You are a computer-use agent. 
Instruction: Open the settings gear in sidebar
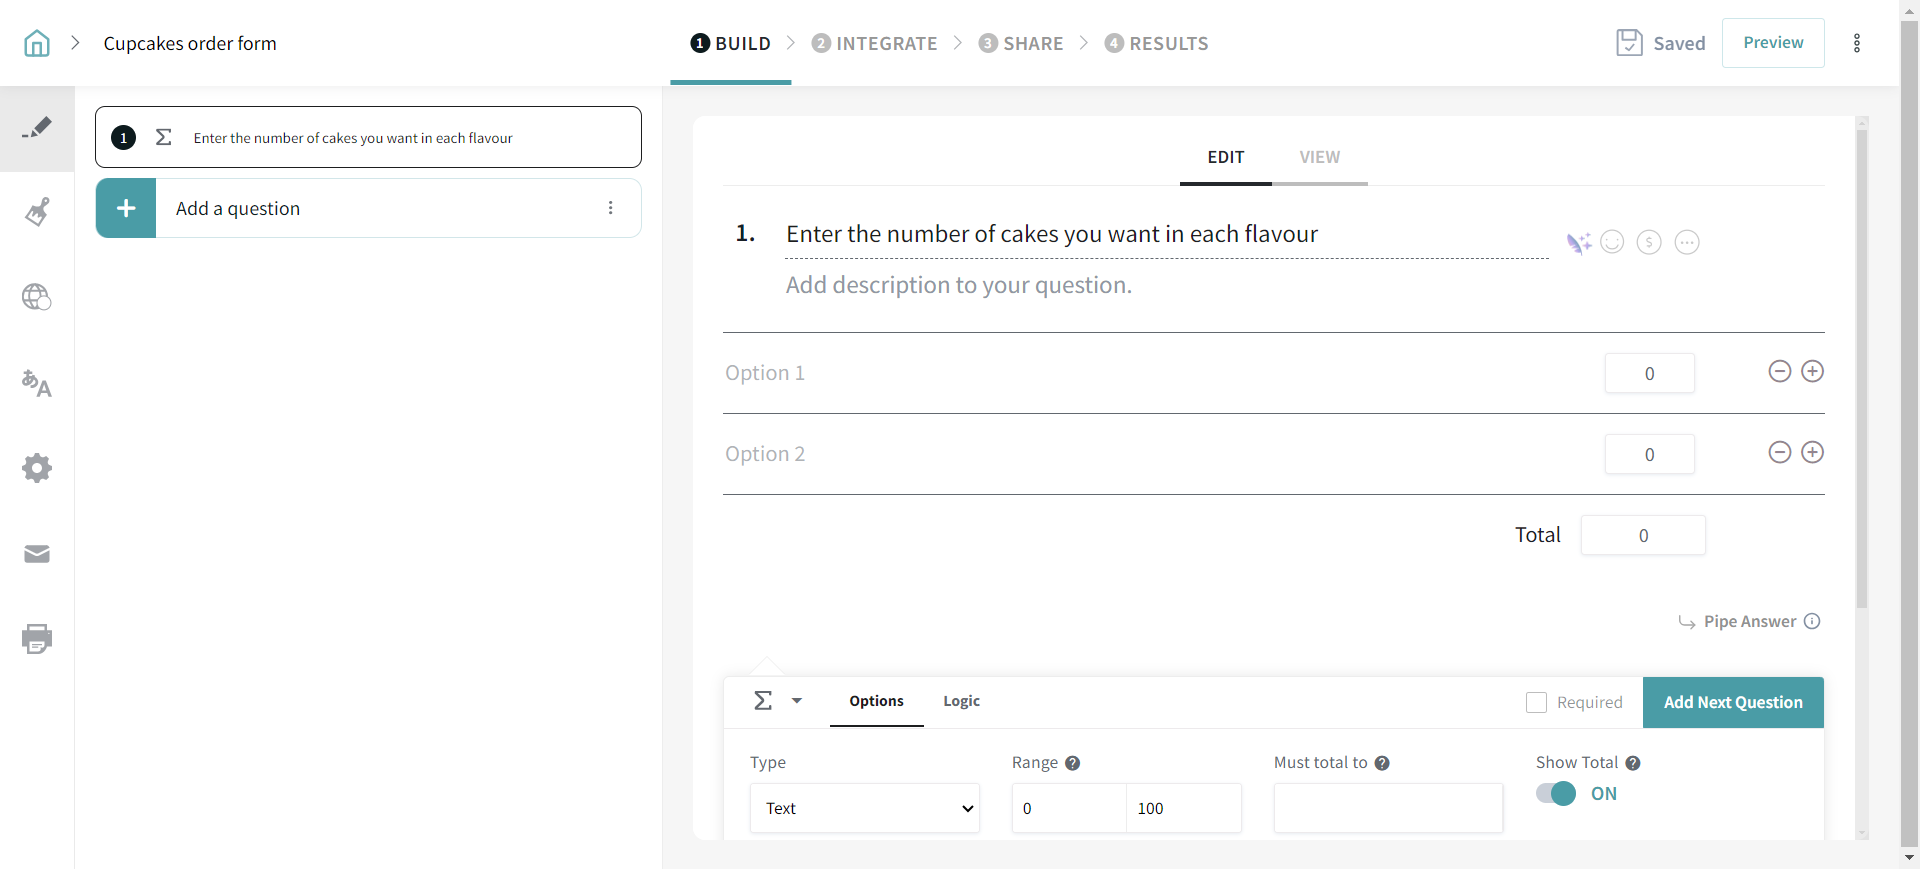tap(37, 468)
